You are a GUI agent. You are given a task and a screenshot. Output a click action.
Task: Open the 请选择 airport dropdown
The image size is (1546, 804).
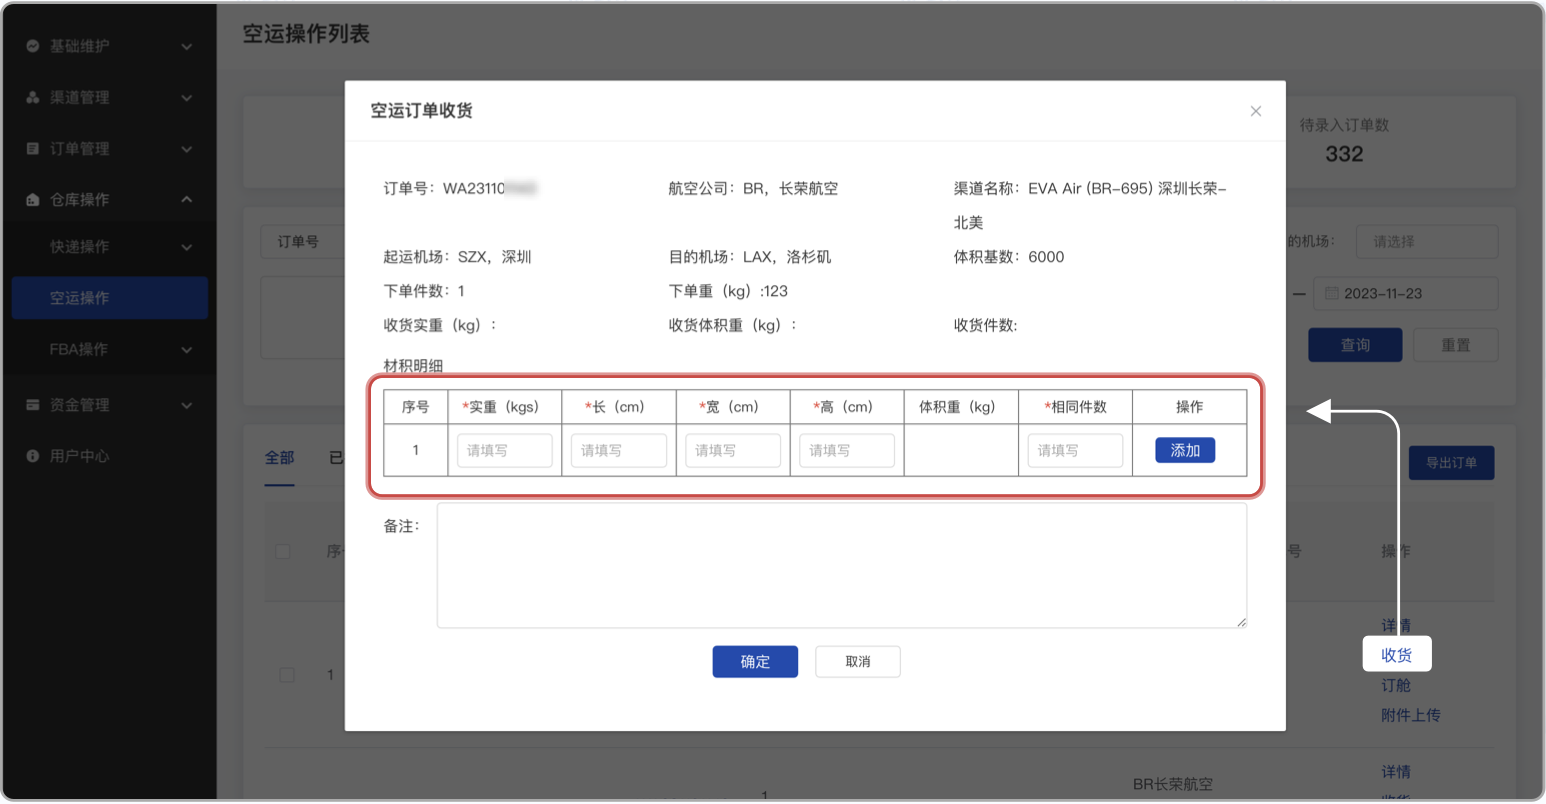coord(1427,241)
